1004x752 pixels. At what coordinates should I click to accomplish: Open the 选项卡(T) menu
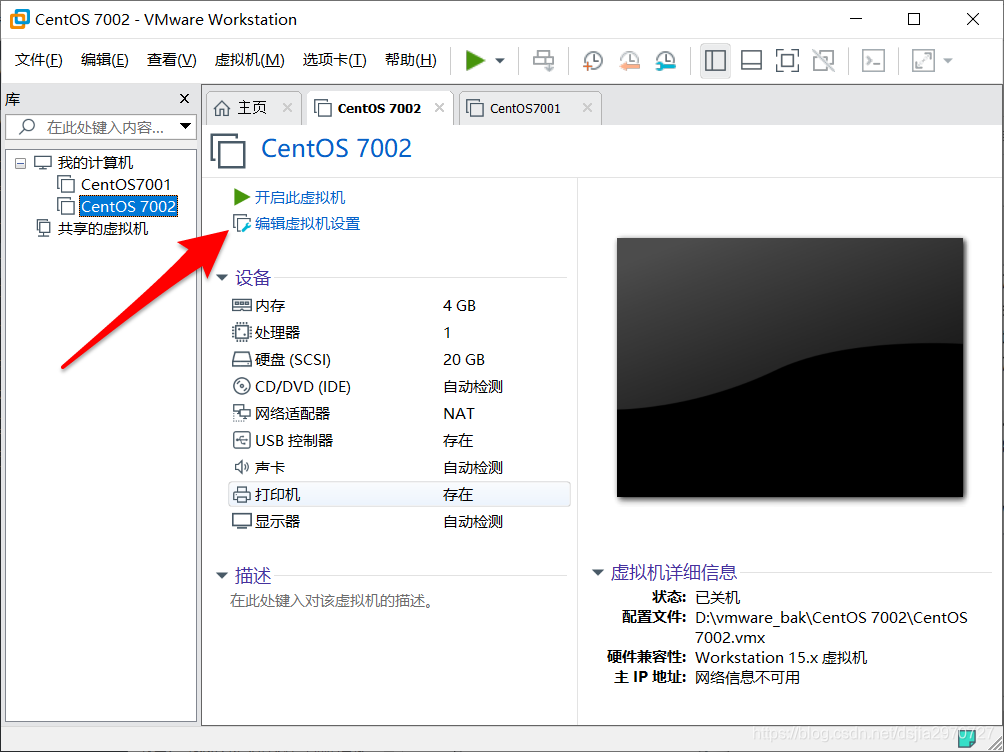(334, 60)
